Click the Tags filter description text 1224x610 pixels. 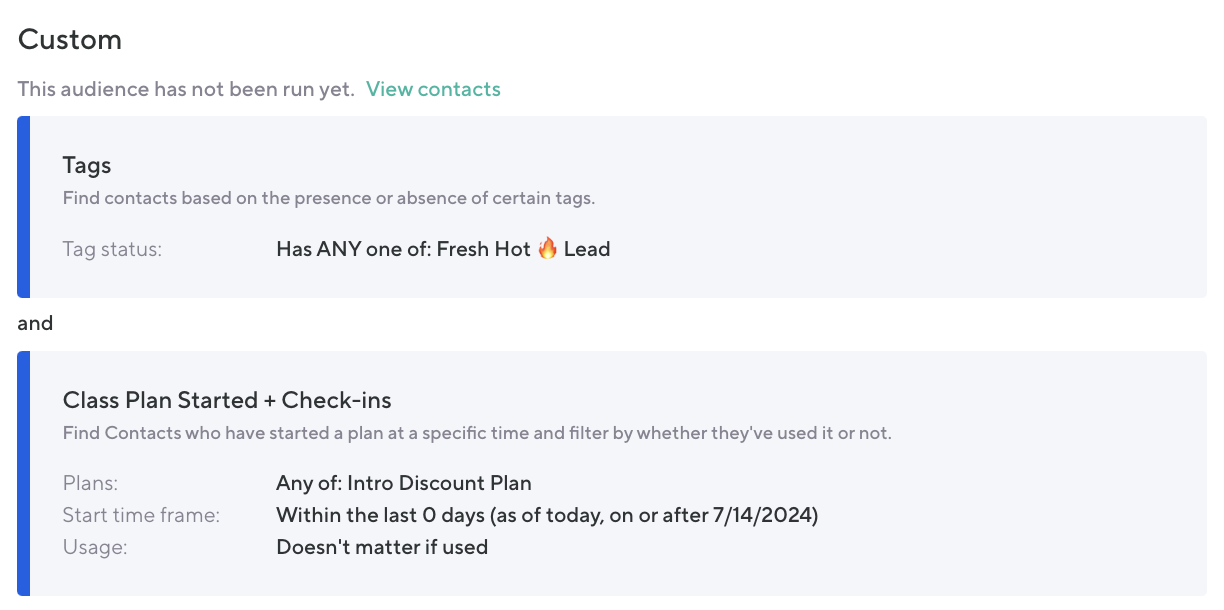tap(328, 198)
